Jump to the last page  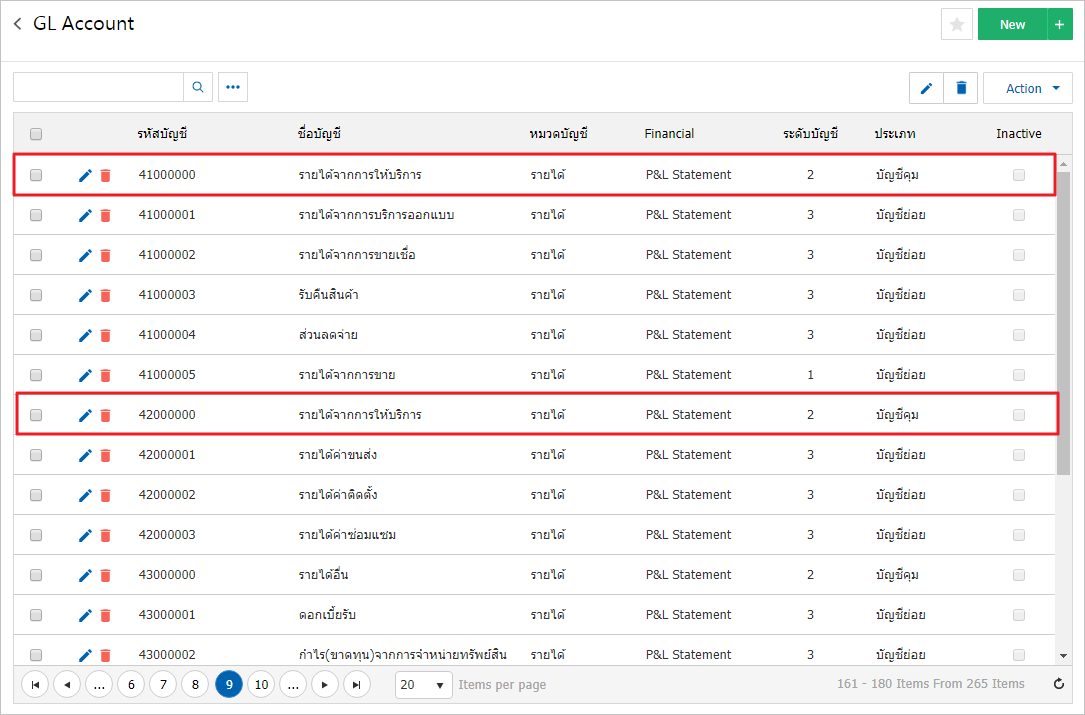point(356,685)
